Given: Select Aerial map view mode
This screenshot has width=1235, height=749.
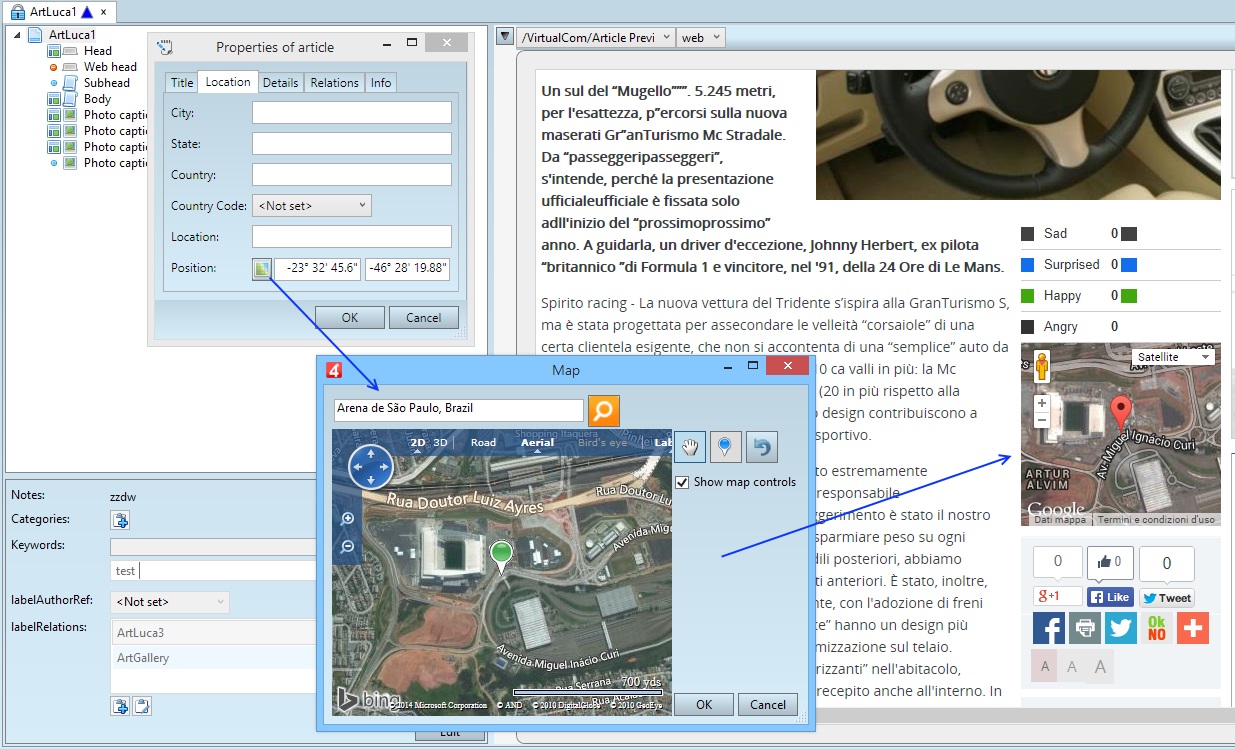Looking at the screenshot, I should point(538,442).
